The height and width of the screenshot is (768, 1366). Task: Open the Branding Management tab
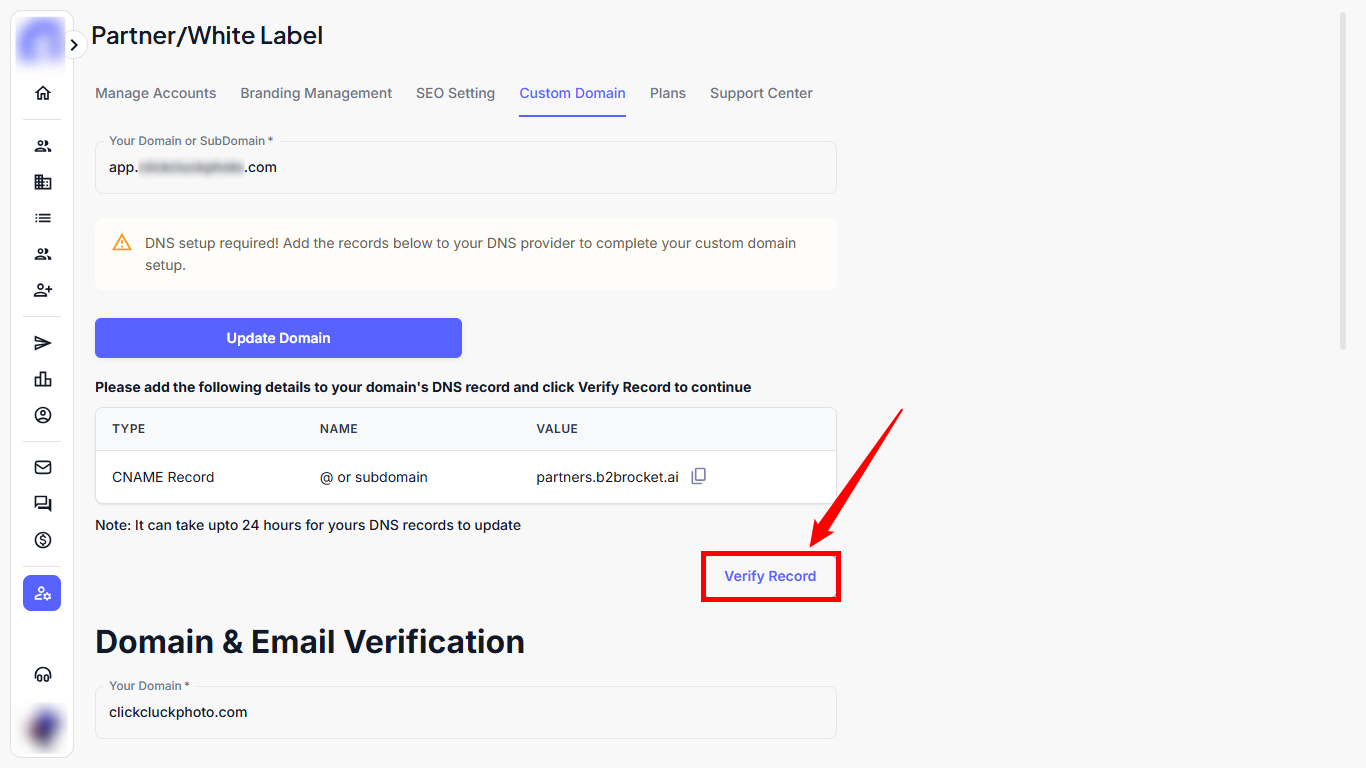coord(316,93)
